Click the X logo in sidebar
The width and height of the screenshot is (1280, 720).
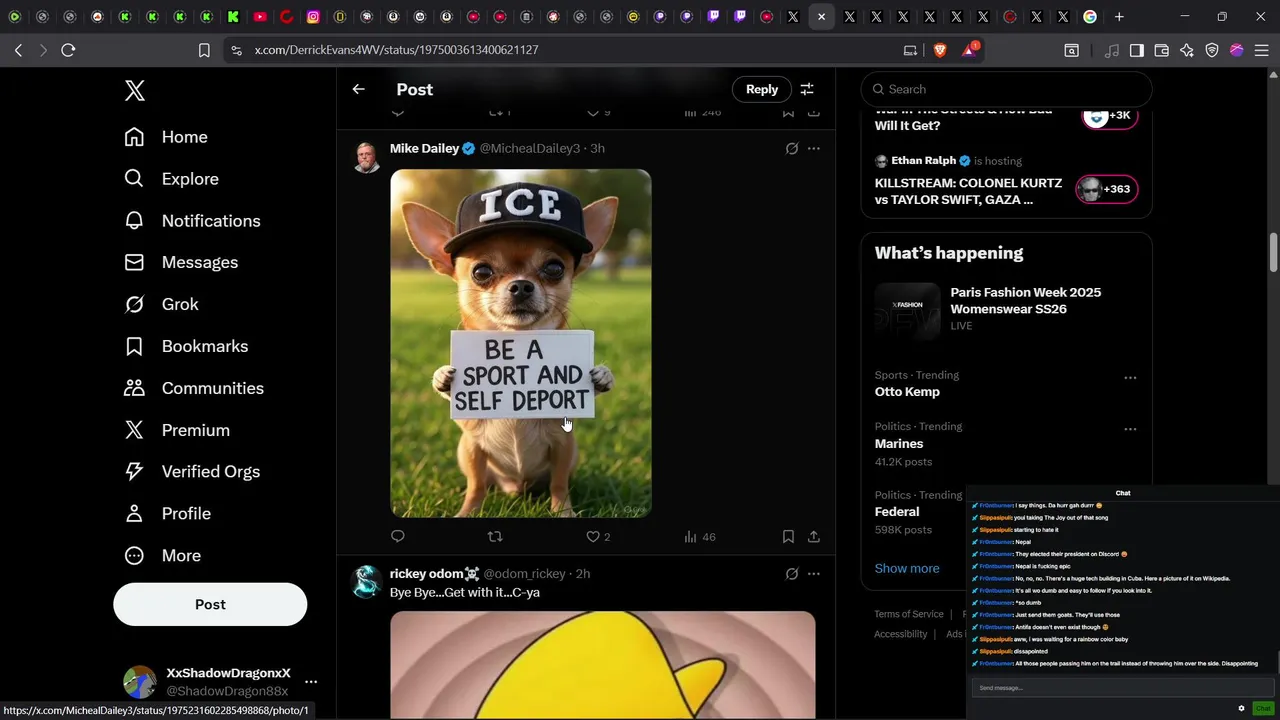135,91
